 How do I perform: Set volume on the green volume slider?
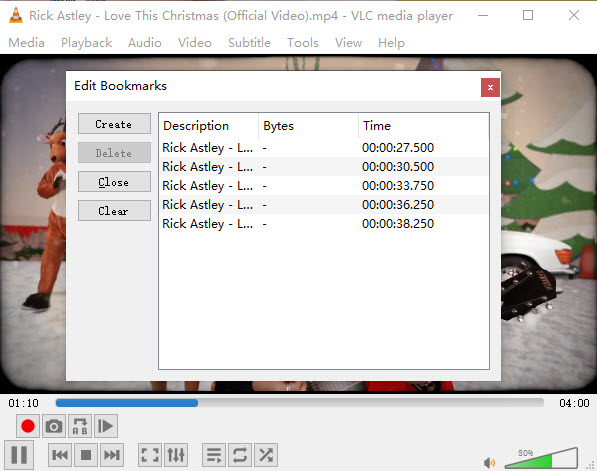click(541, 459)
